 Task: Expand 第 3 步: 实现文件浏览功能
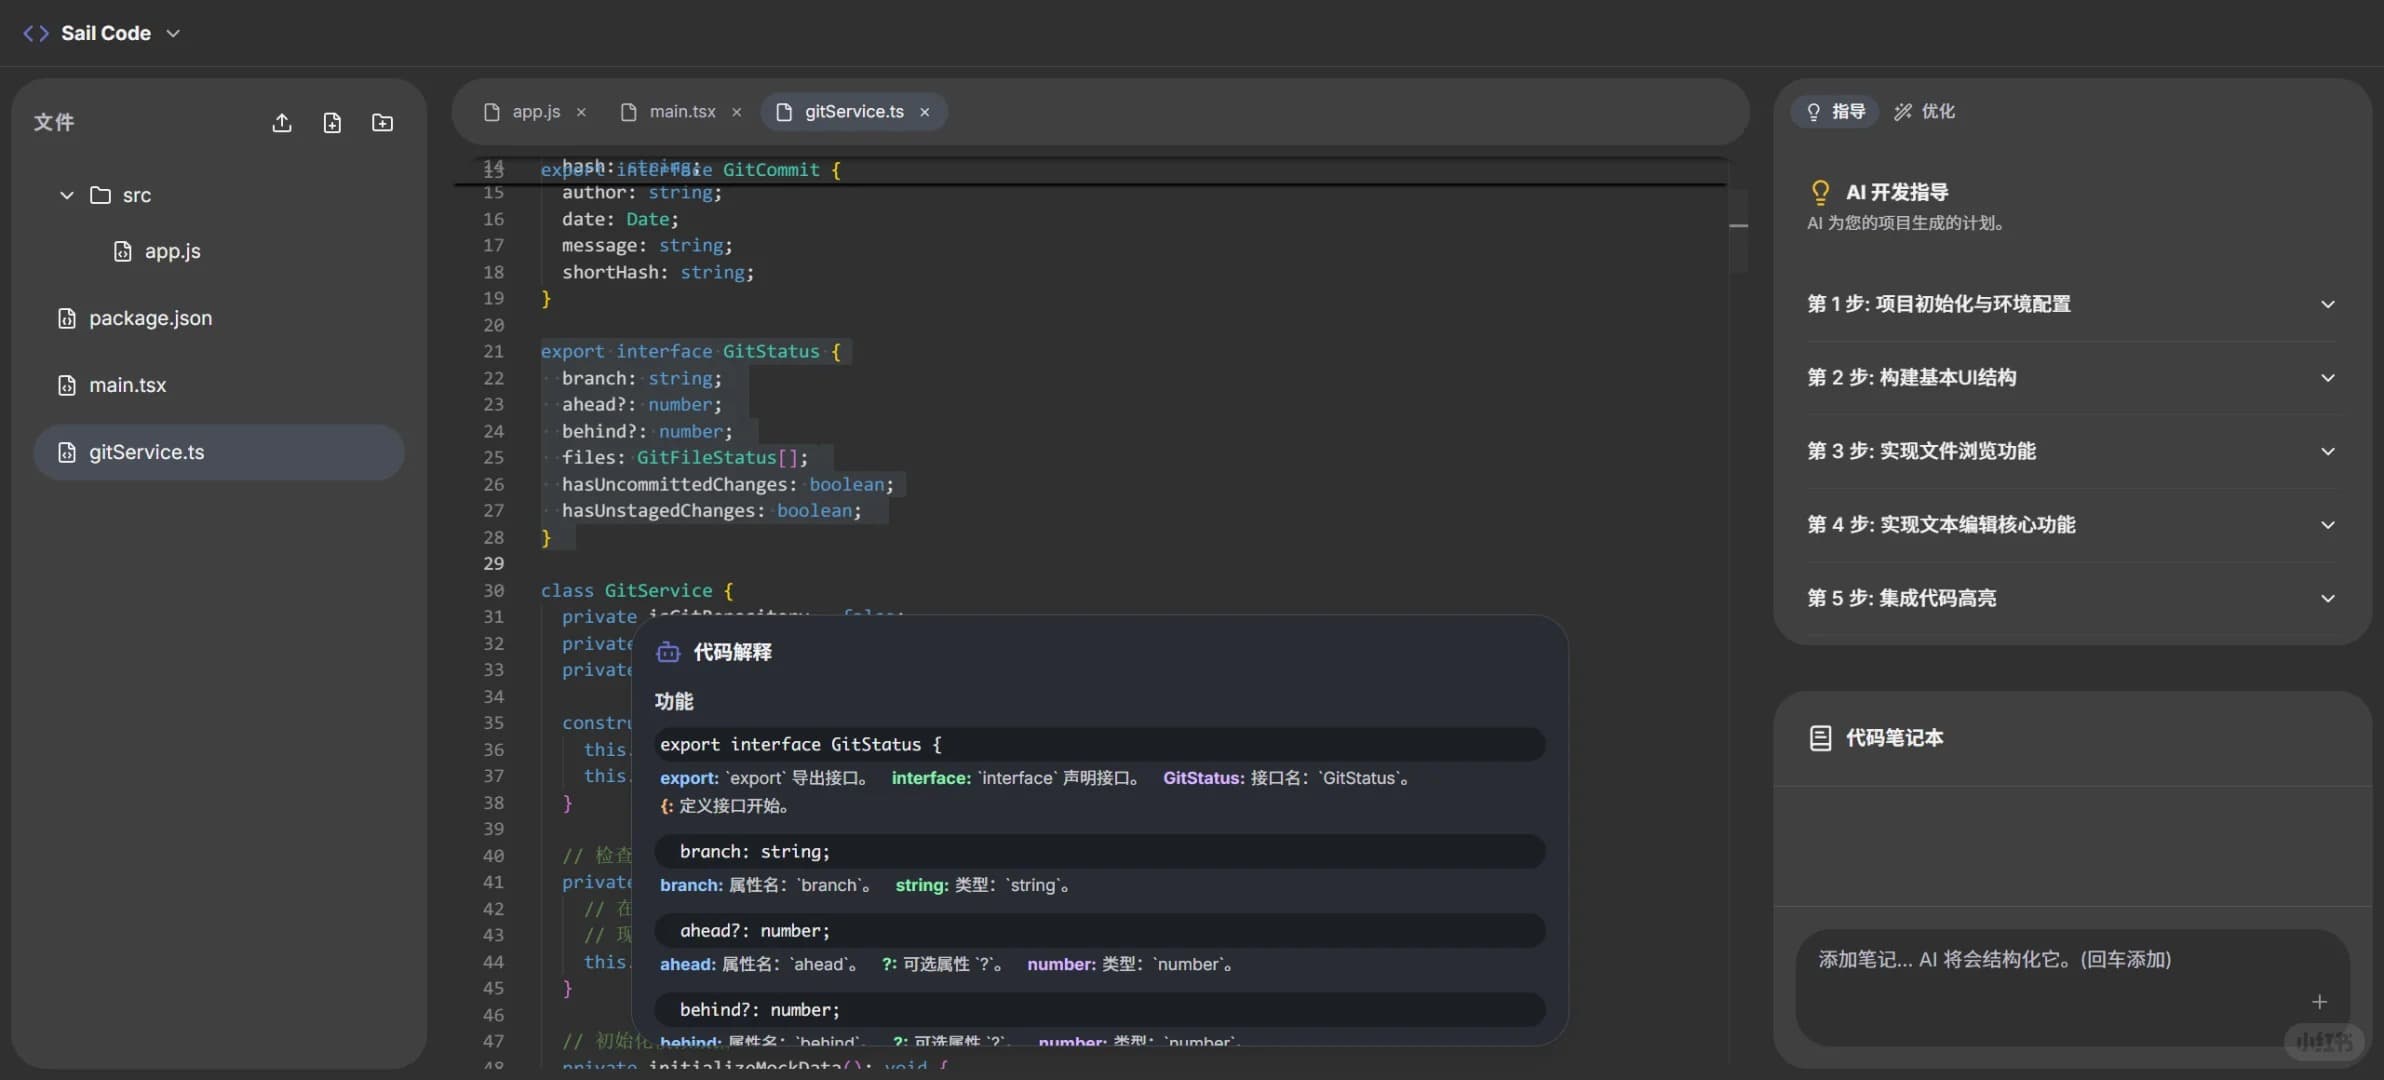(x=2072, y=451)
